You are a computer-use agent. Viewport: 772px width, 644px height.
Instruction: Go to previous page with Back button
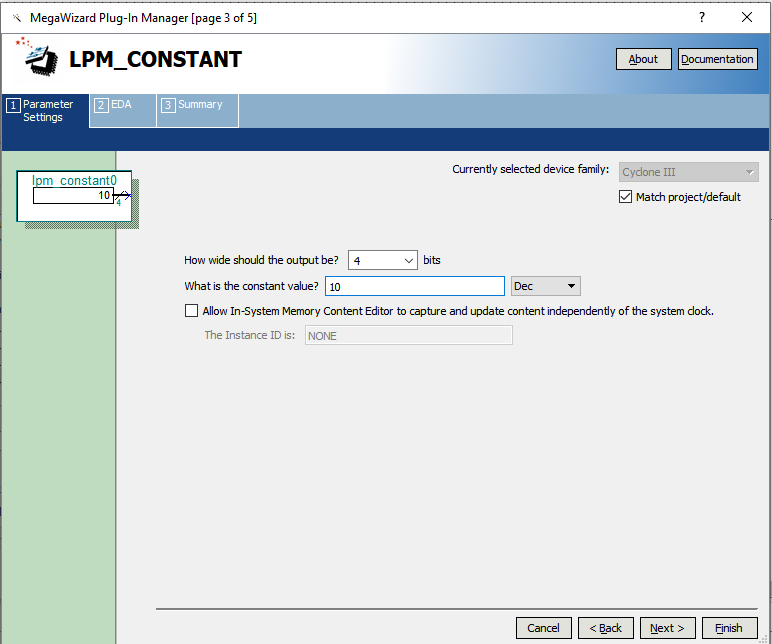605,628
